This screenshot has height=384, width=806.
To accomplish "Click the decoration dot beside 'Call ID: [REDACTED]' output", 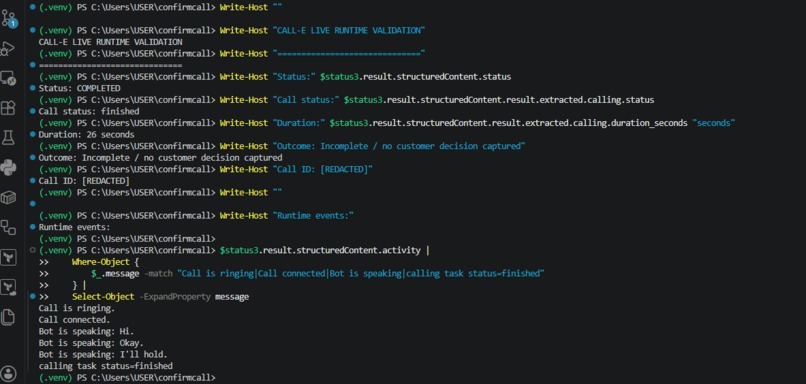I will coord(33,180).
